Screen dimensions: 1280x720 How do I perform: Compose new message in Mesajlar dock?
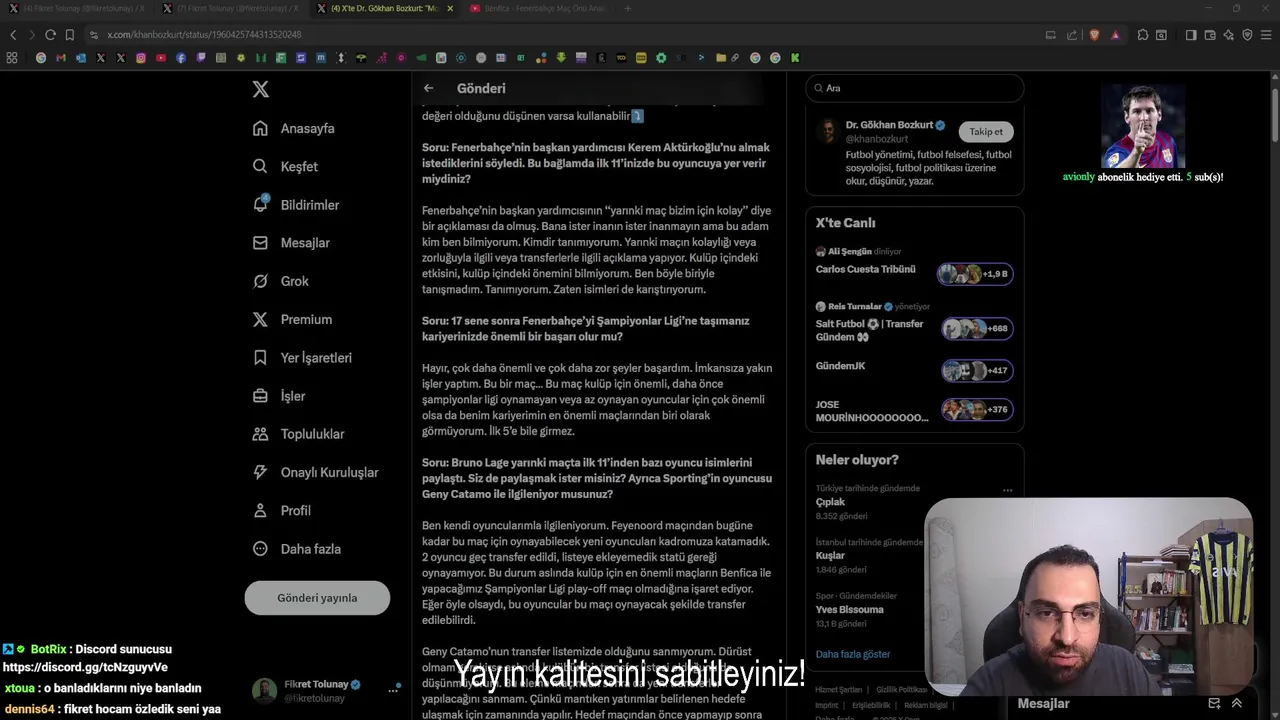pos(1214,703)
